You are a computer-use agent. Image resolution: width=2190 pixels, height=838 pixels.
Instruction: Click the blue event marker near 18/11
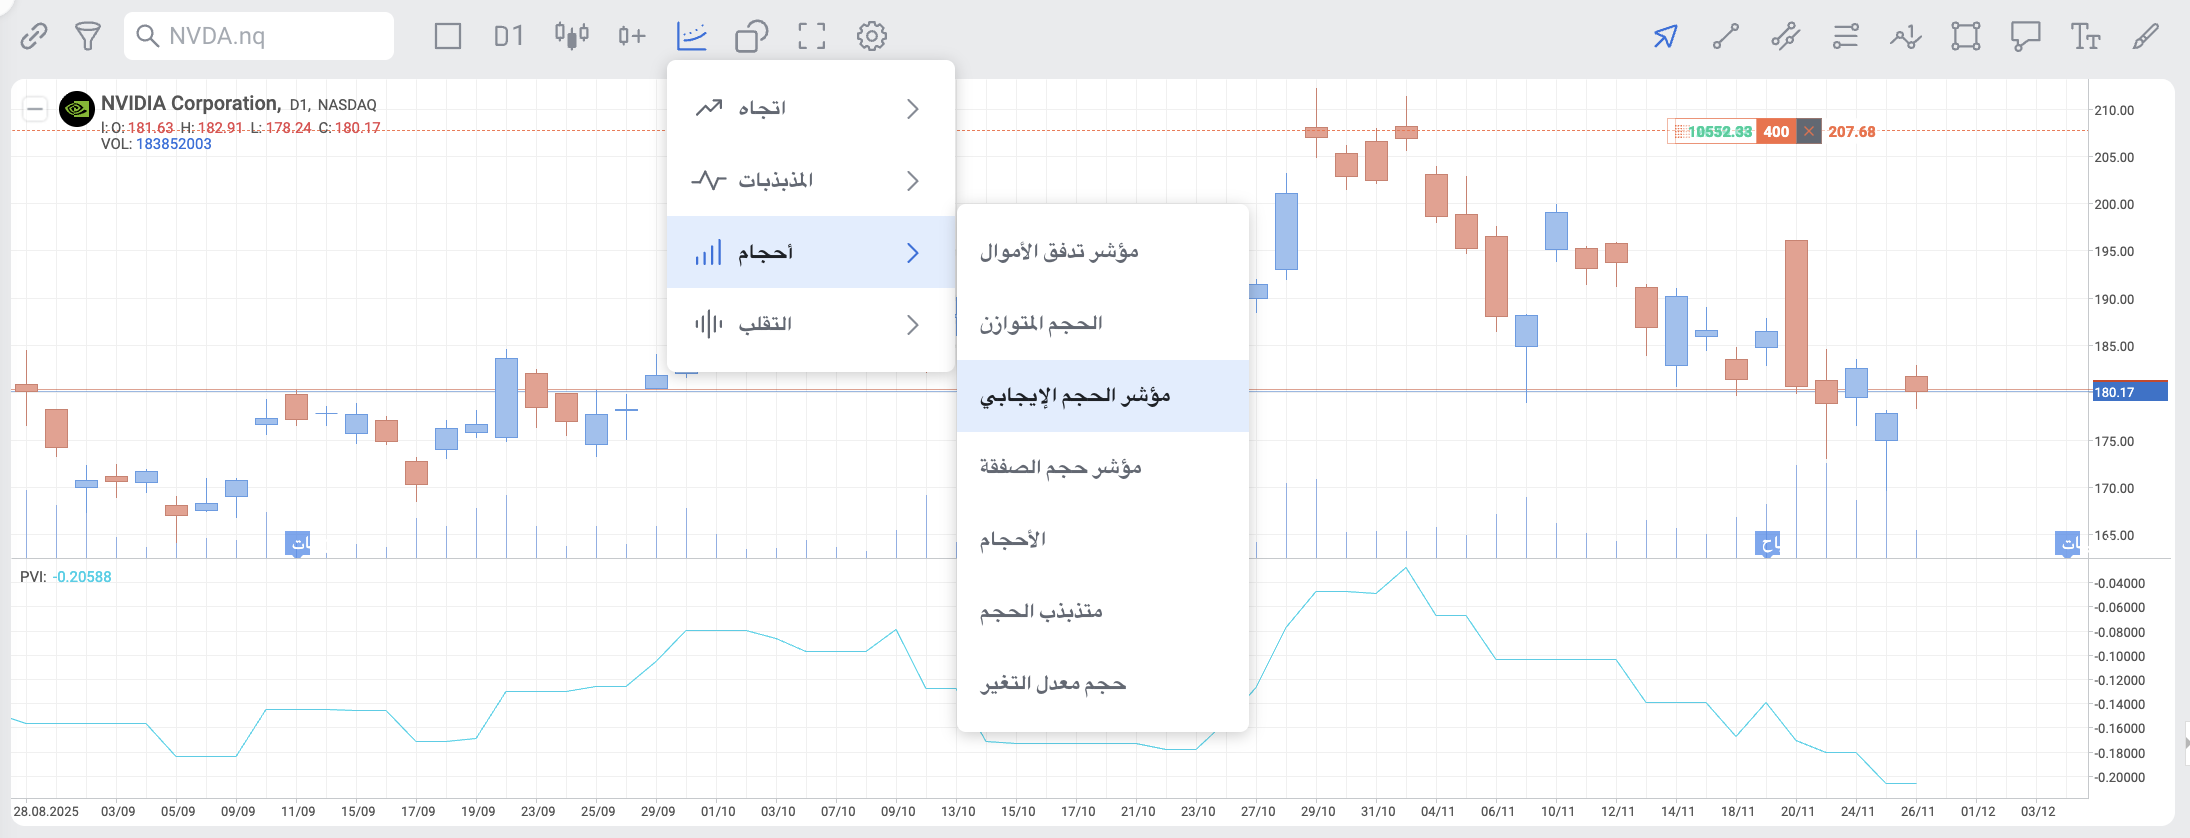tap(1768, 544)
